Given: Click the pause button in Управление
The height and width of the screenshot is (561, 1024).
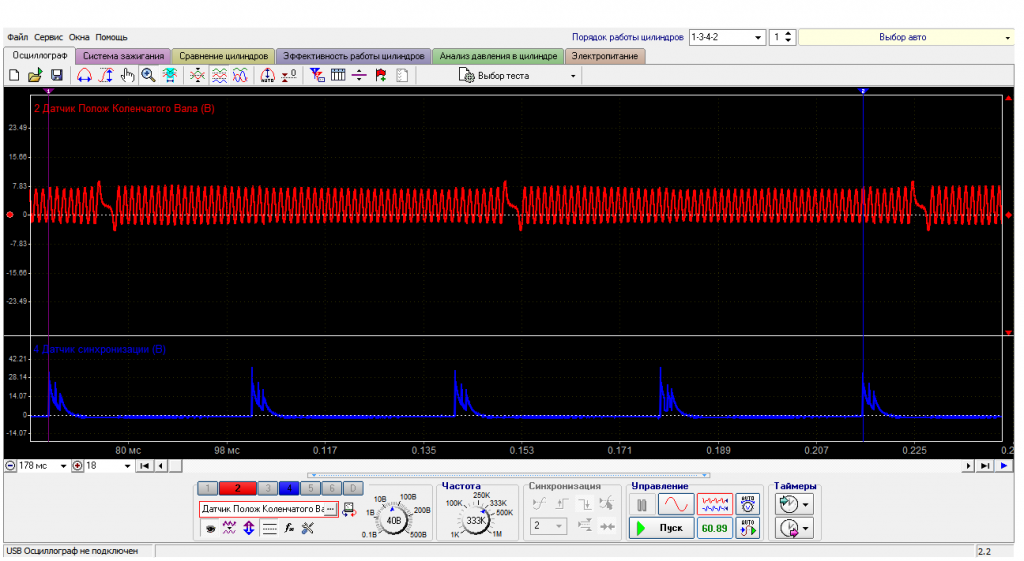Looking at the screenshot, I should (x=642, y=505).
